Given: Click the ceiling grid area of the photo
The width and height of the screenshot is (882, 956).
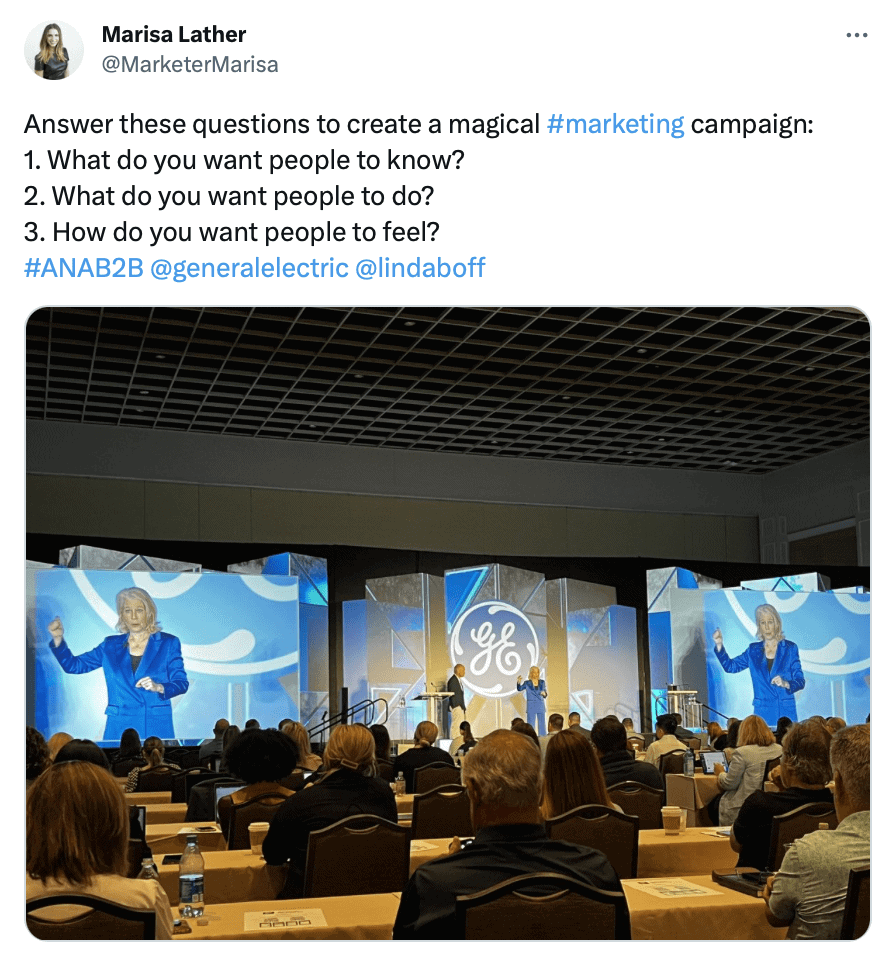Looking at the screenshot, I should (x=447, y=390).
